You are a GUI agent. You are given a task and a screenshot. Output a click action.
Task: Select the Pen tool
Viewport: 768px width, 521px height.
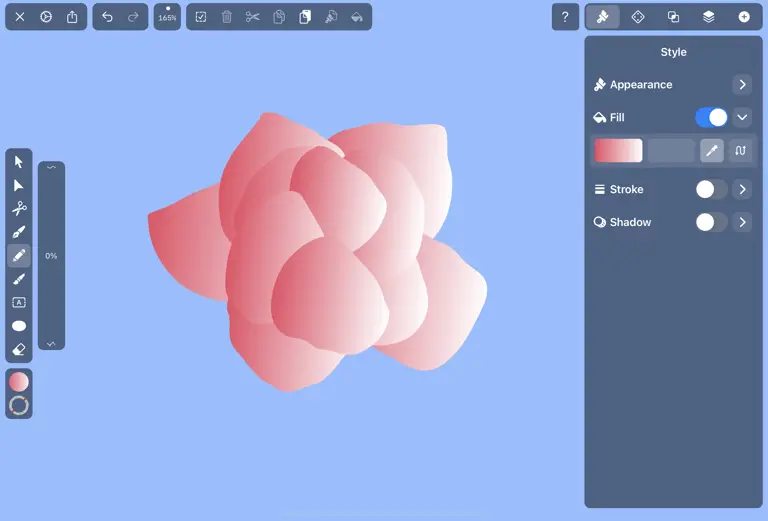point(19,232)
